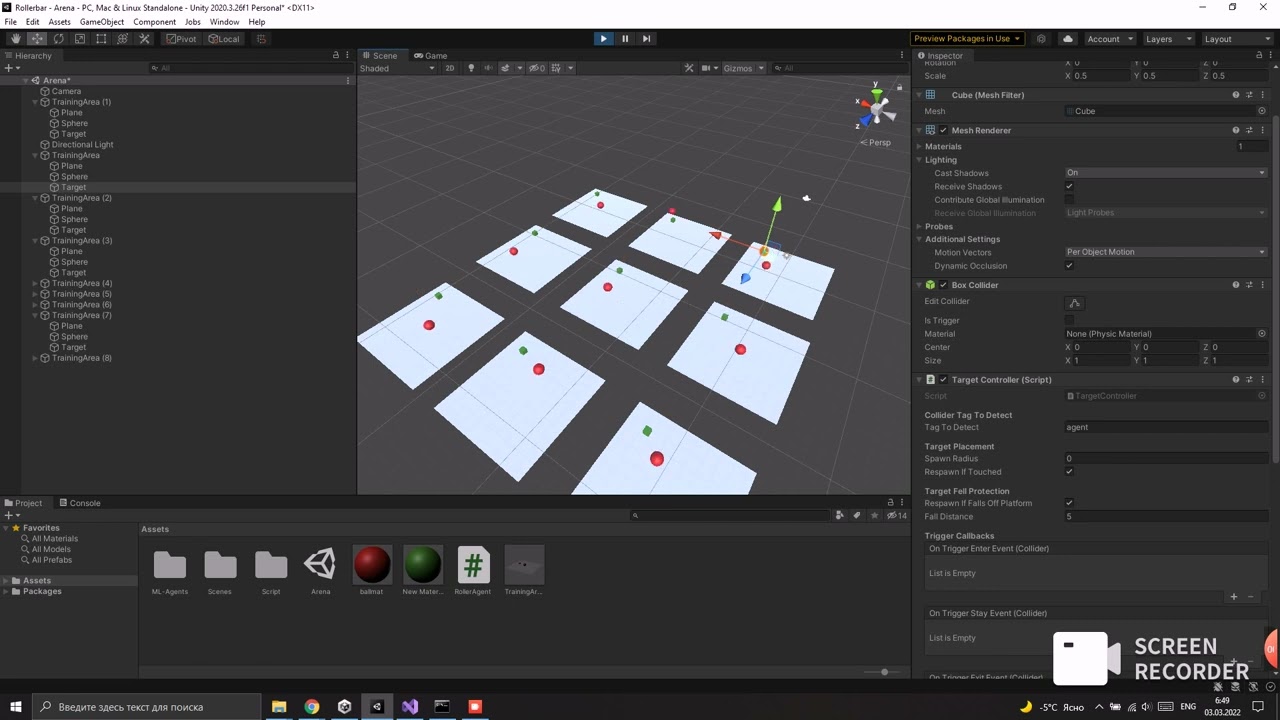Disable the Target Controller script checkbox
Viewport: 1280px width, 720px height.
click(943, 380)
